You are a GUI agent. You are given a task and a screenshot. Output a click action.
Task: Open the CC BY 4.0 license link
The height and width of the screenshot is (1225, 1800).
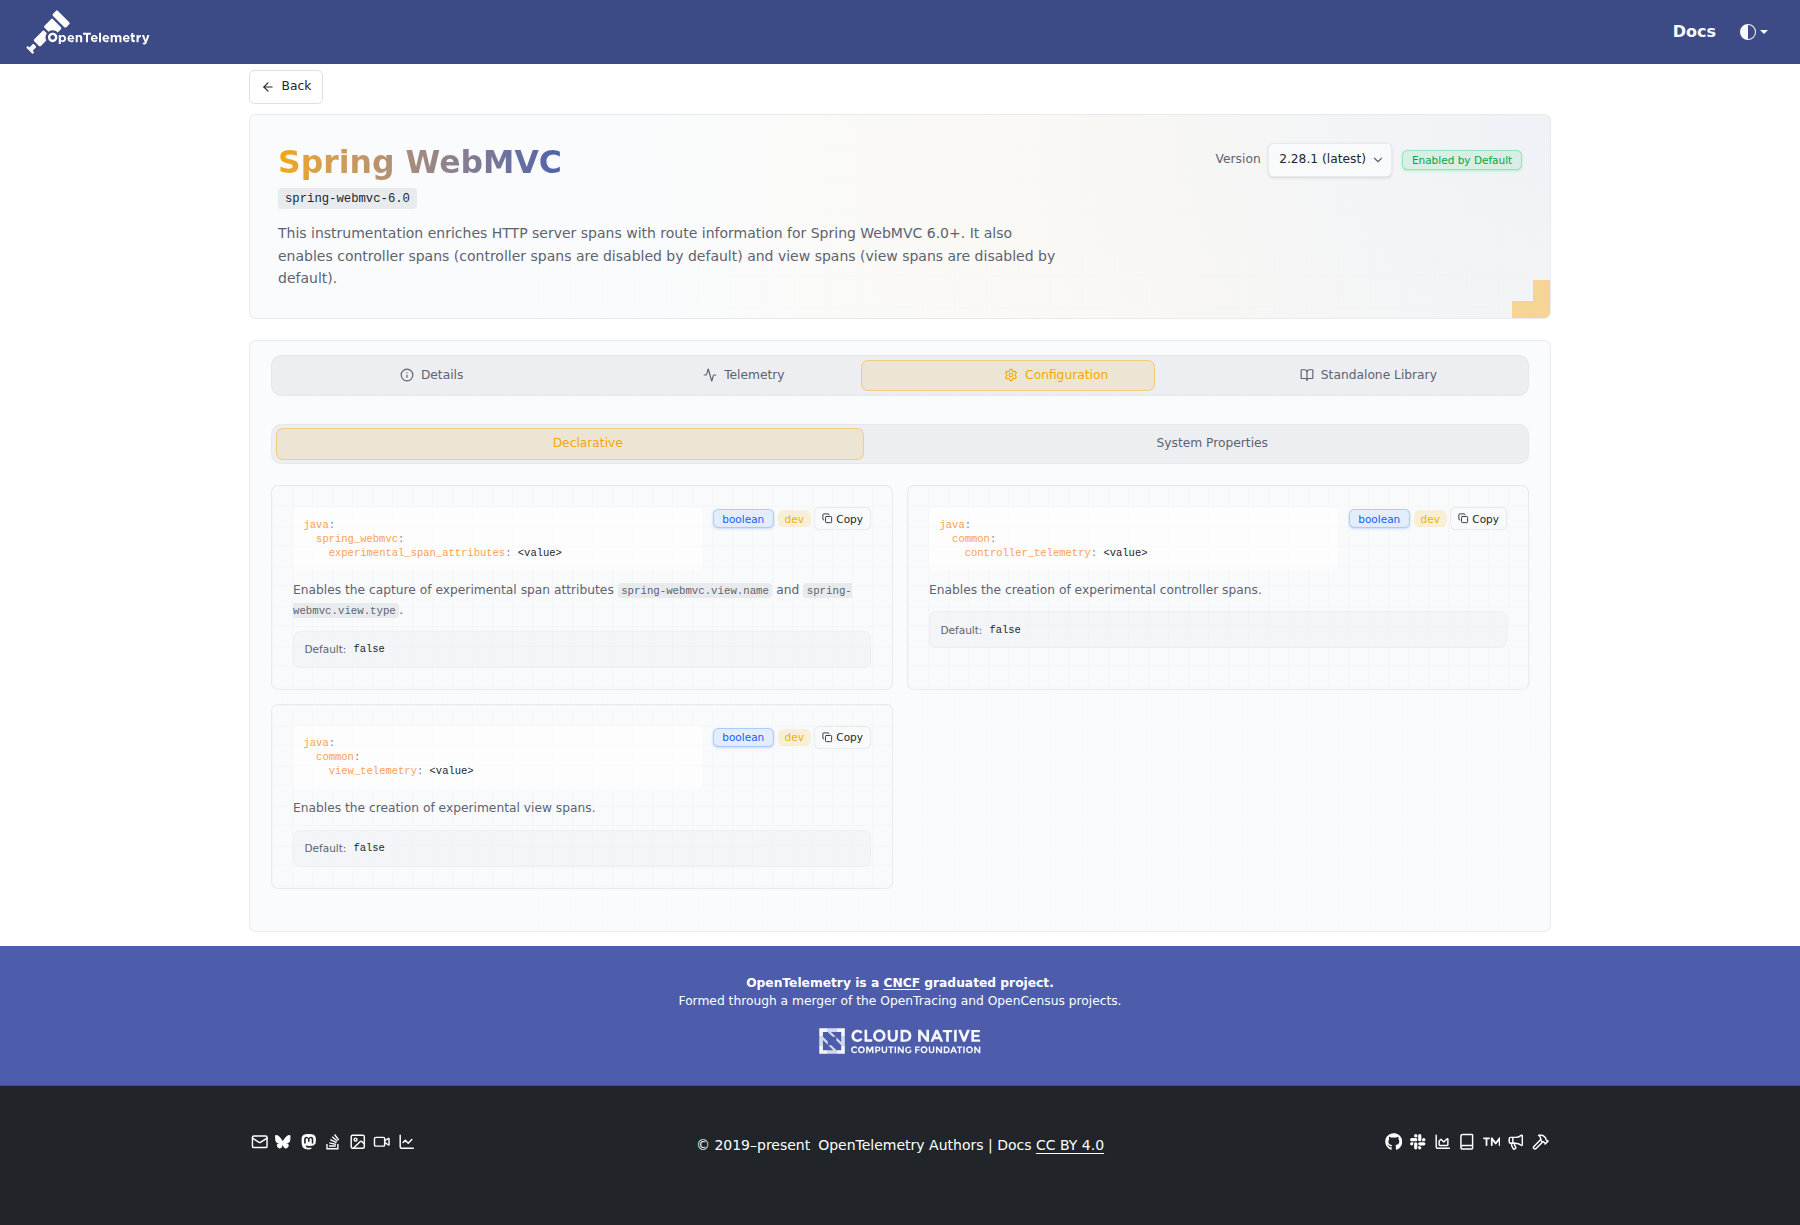point(1070,1145)
